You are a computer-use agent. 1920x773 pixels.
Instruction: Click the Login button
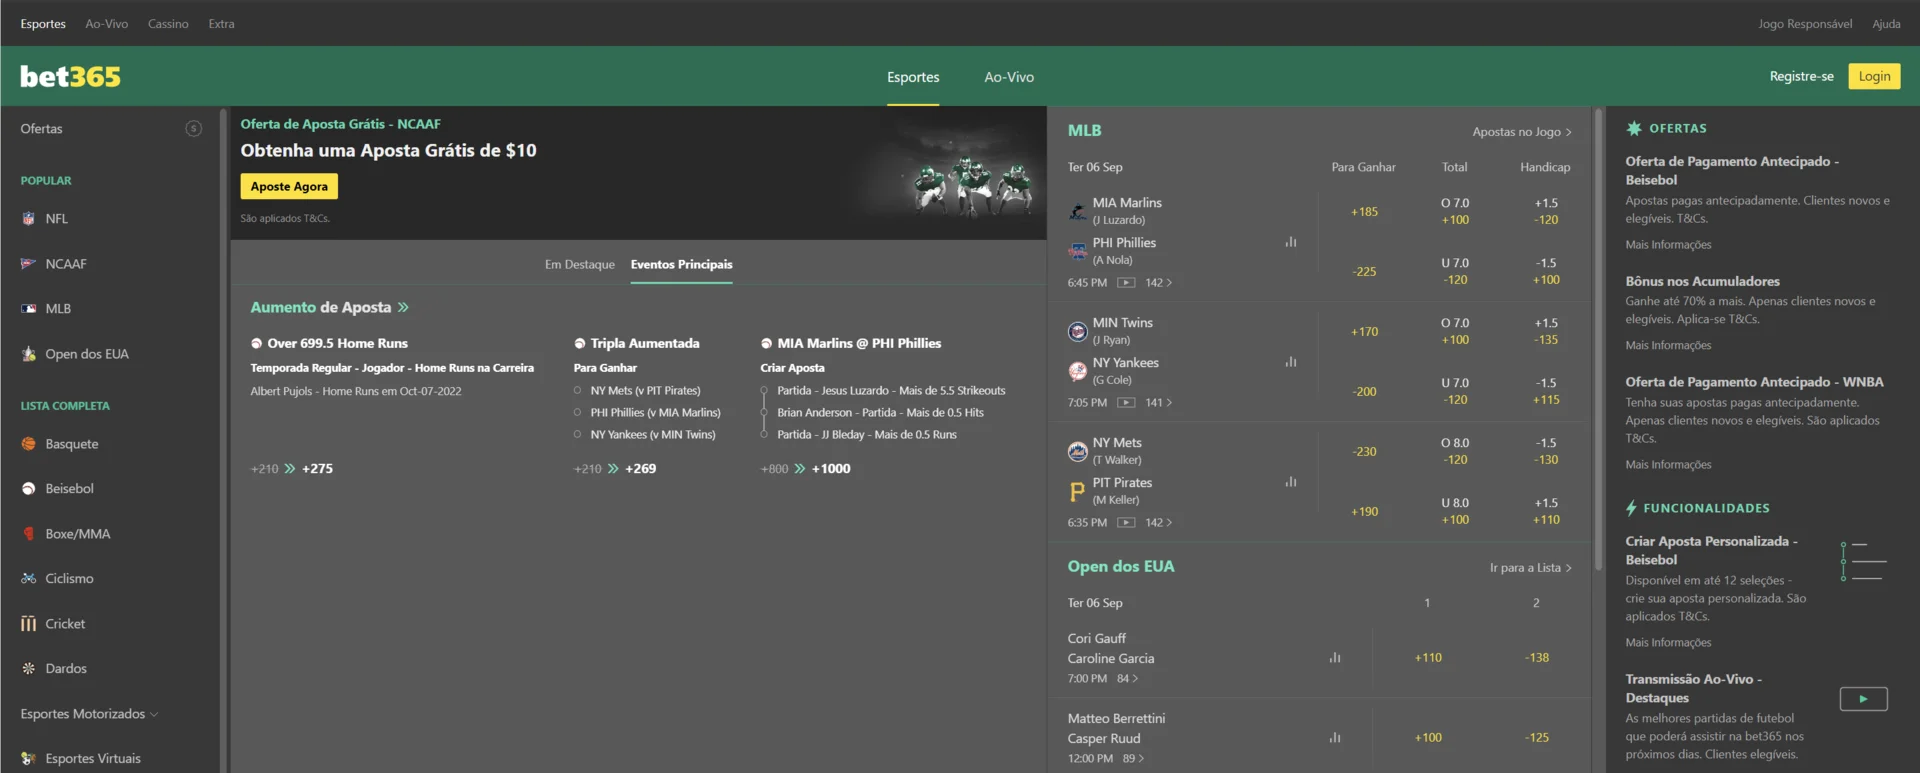[x=1874, y=76]
